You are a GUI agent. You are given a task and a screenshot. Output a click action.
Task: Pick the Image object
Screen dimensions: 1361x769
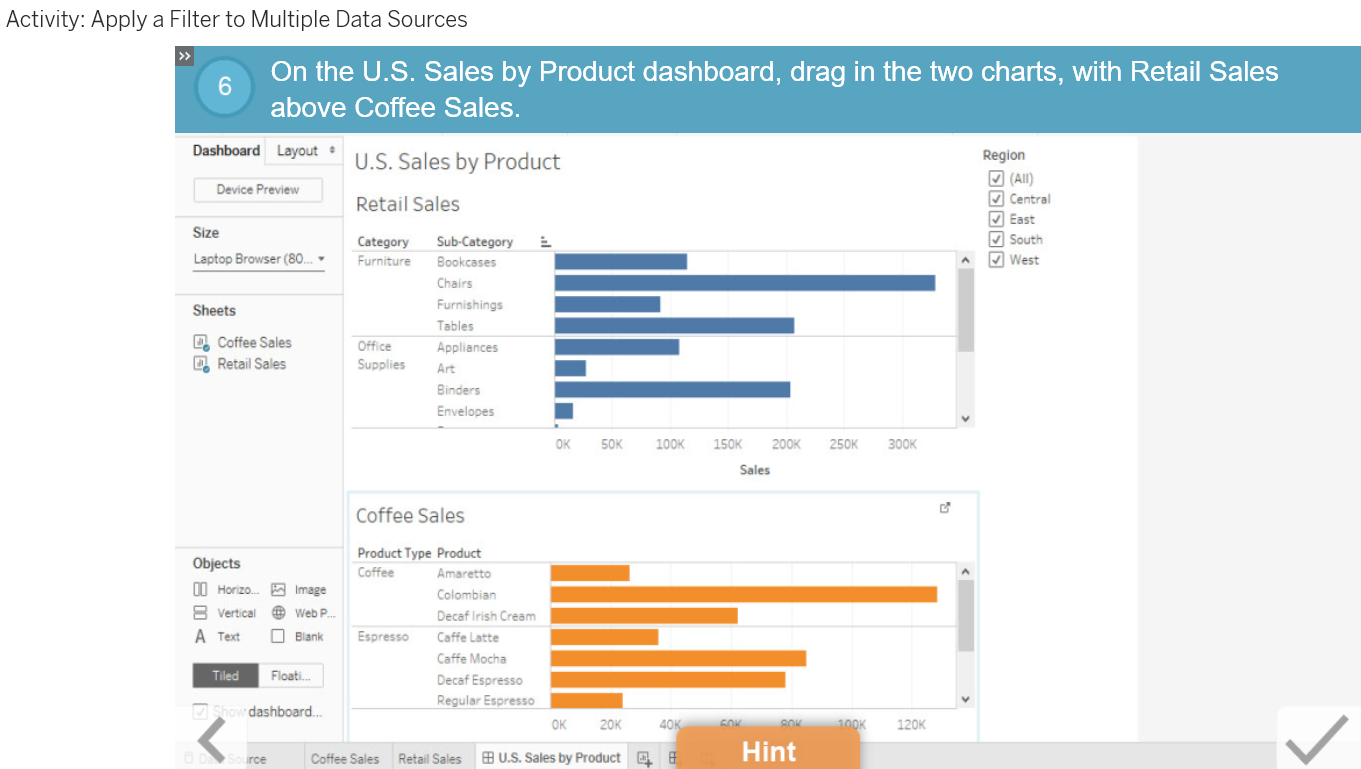[299, 590]
